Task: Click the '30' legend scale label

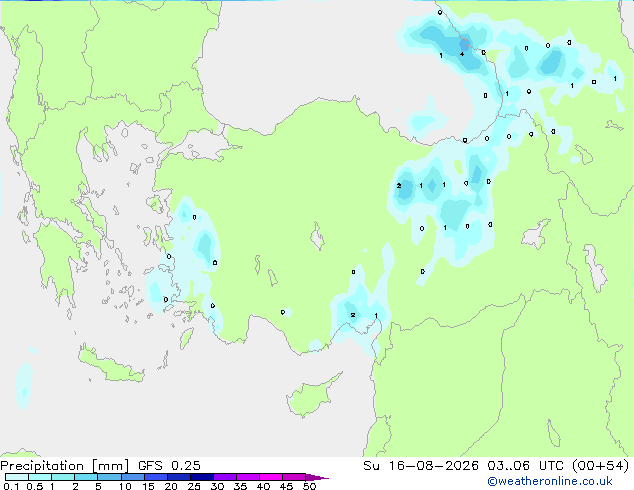Action: (x=217, y=486)
